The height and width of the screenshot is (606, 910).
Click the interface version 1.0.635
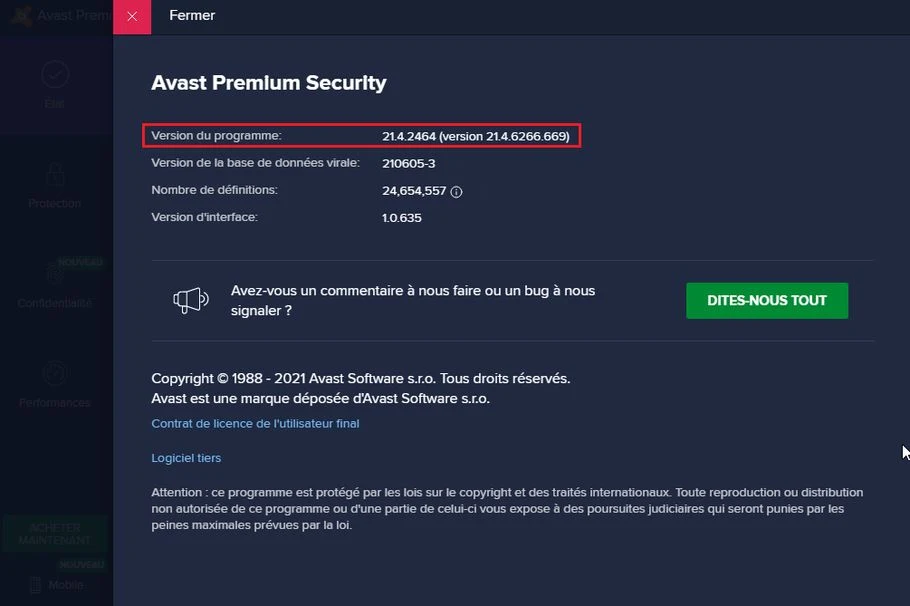tap(402, 217)
